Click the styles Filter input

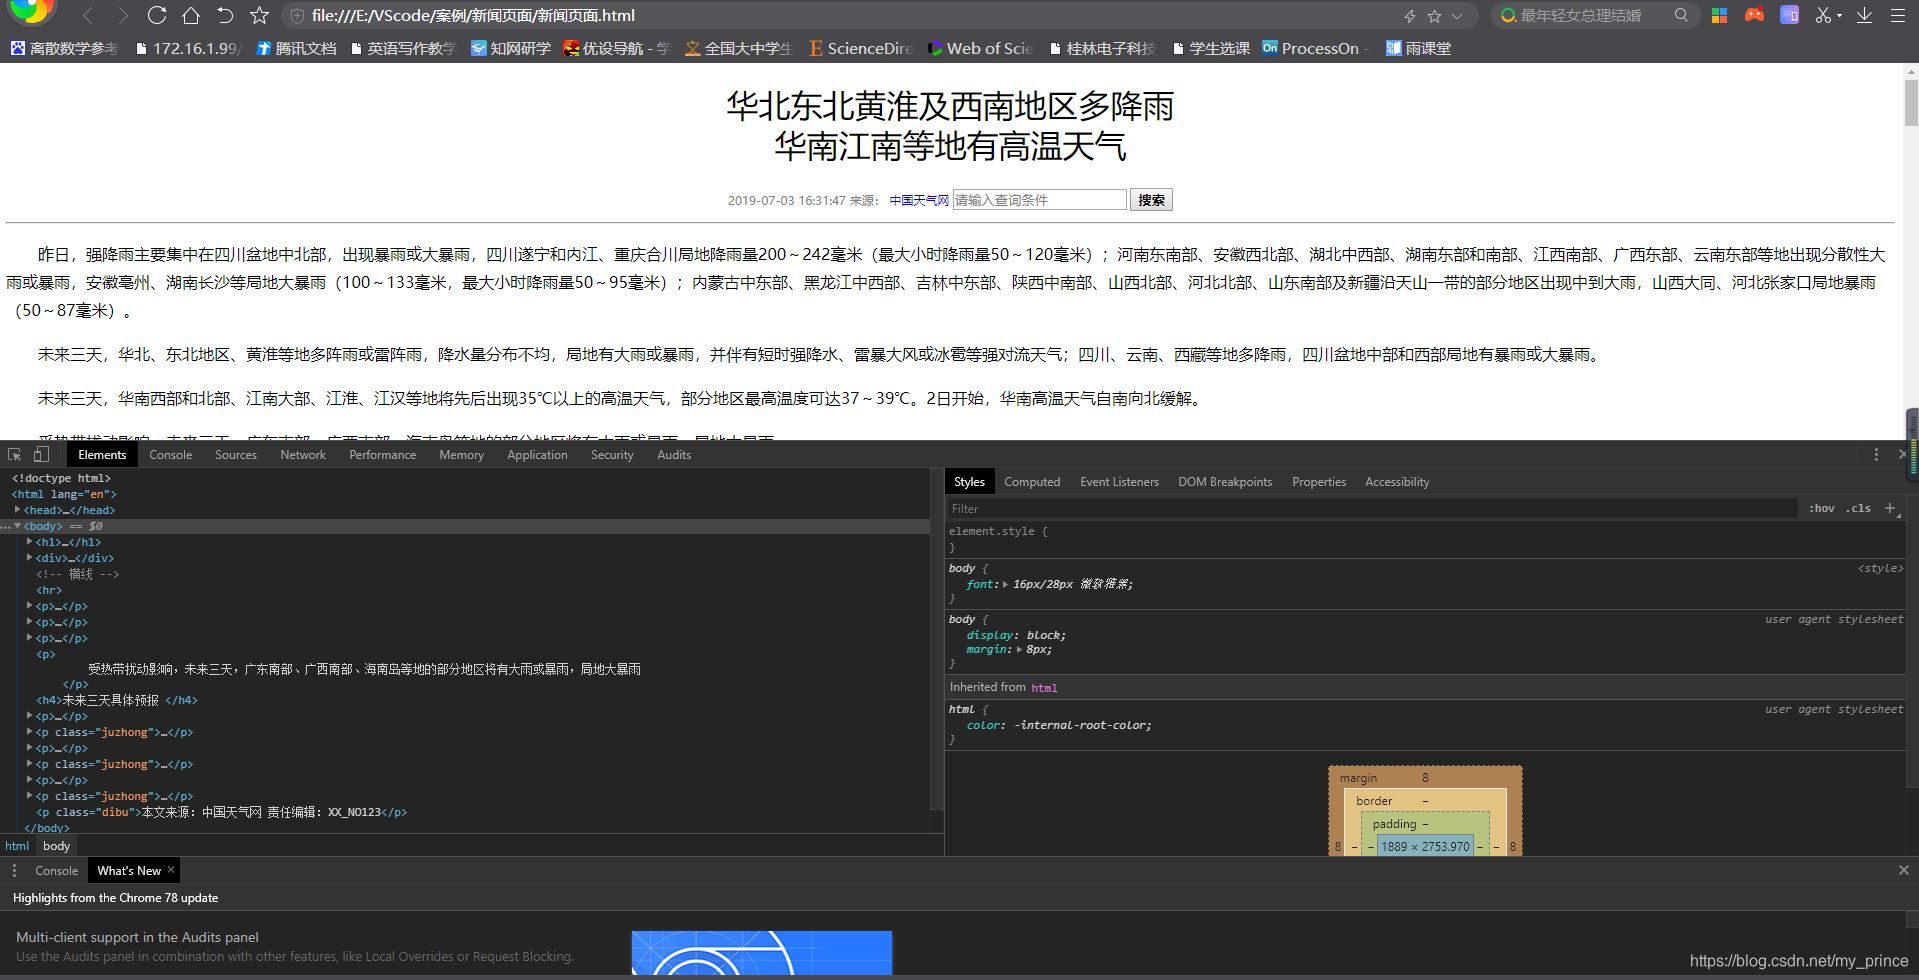(x=1372, y=509)
